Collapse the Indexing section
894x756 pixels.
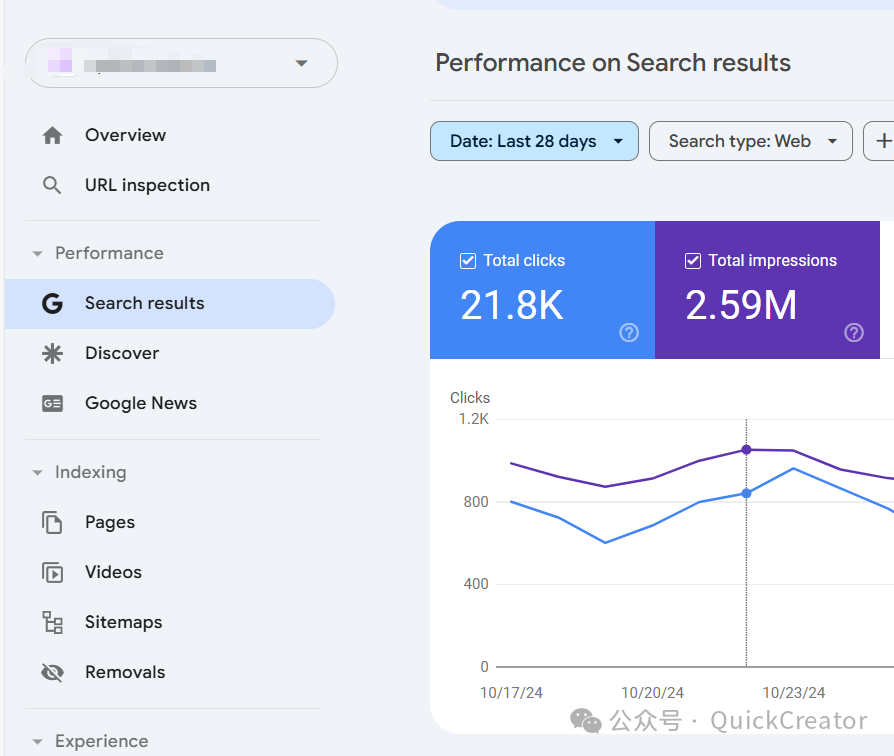pyautogui.click(x=38, y=473)
